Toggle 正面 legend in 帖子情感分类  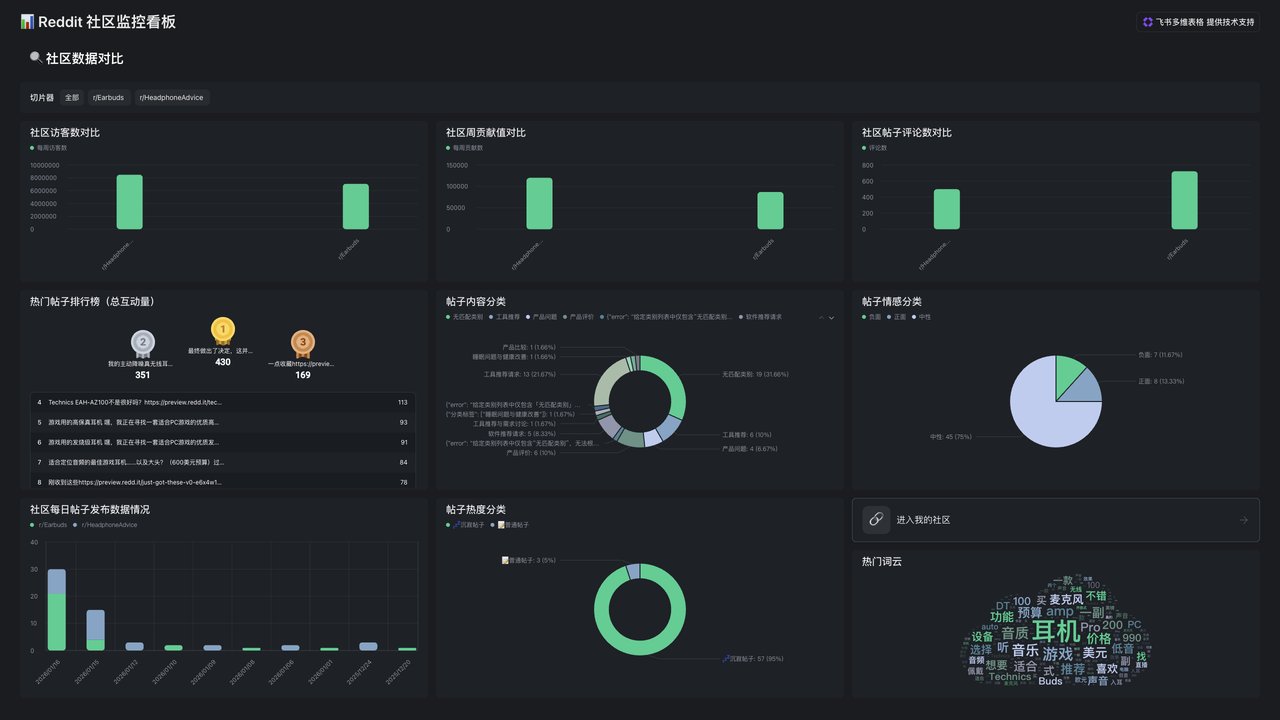pos(897,317)
